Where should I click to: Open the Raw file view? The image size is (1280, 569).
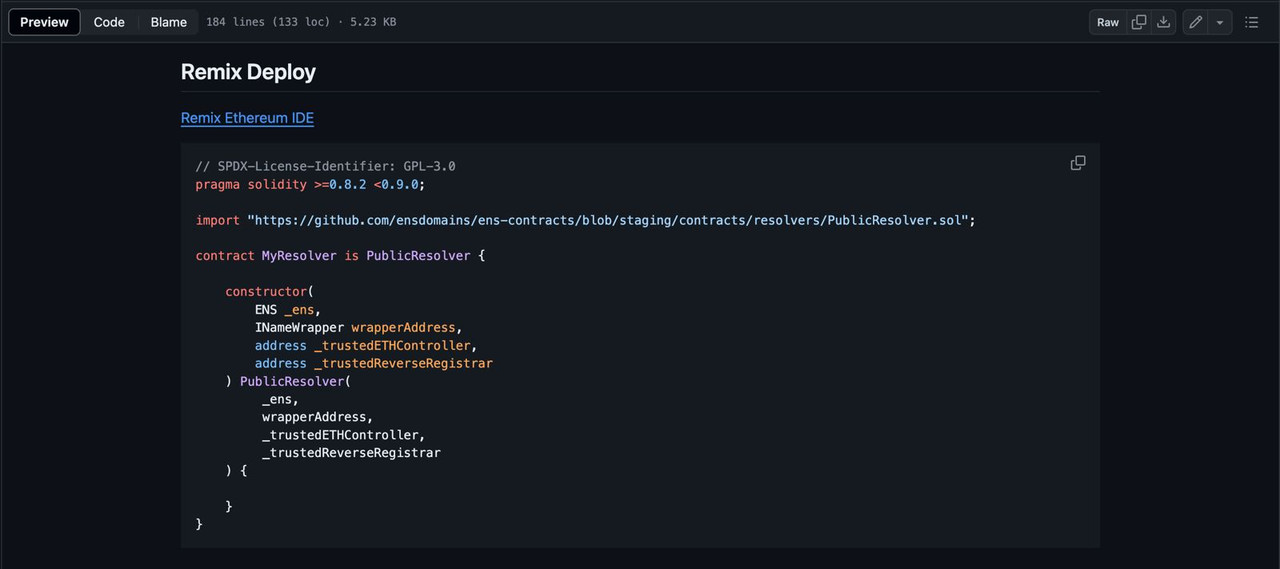1108,22
